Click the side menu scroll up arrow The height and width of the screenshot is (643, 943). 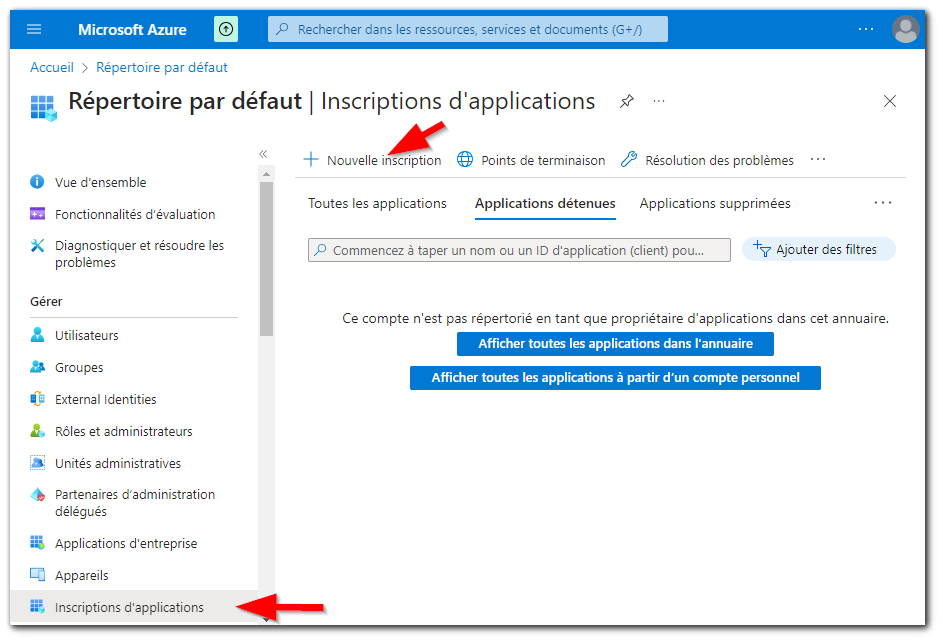click(x=266, y=174)
